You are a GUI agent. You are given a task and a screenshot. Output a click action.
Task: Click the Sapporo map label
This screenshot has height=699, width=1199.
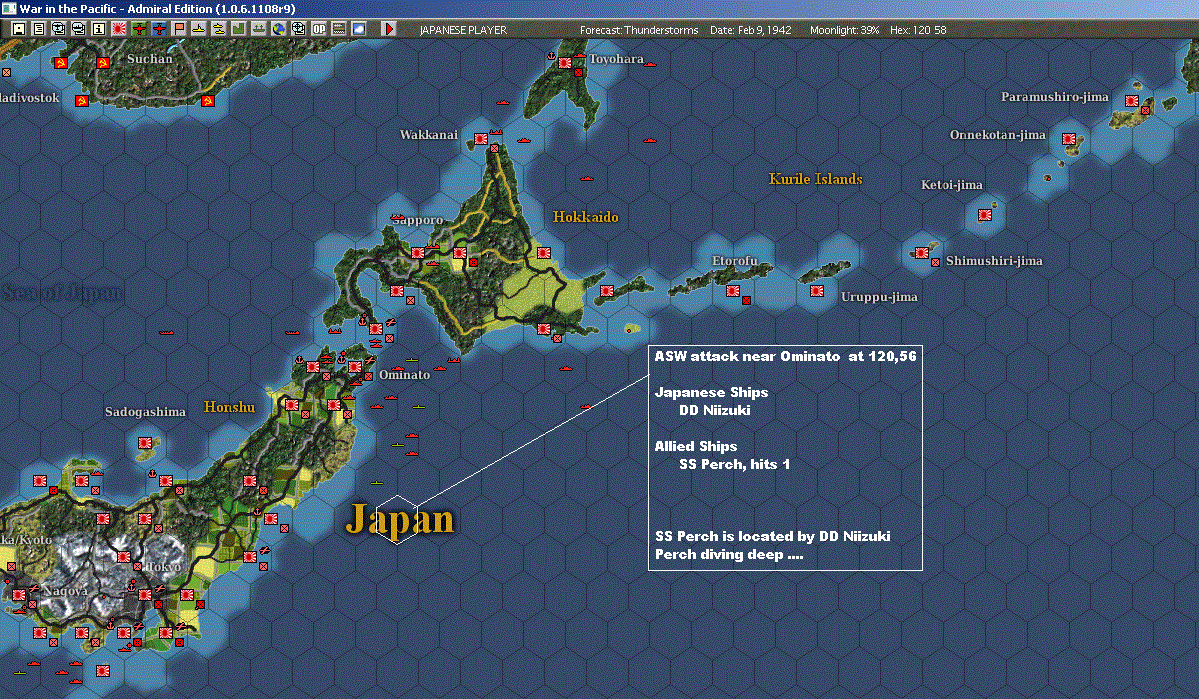point(418,220)
